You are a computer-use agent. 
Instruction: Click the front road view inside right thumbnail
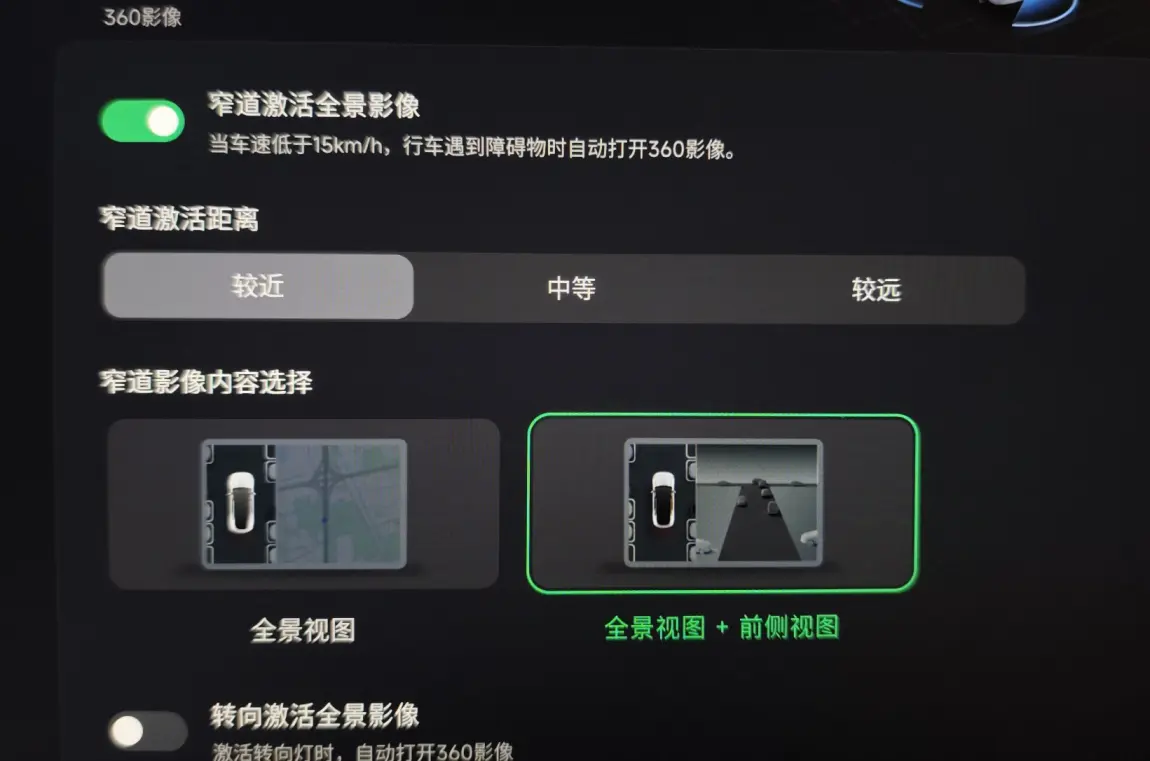757,503
